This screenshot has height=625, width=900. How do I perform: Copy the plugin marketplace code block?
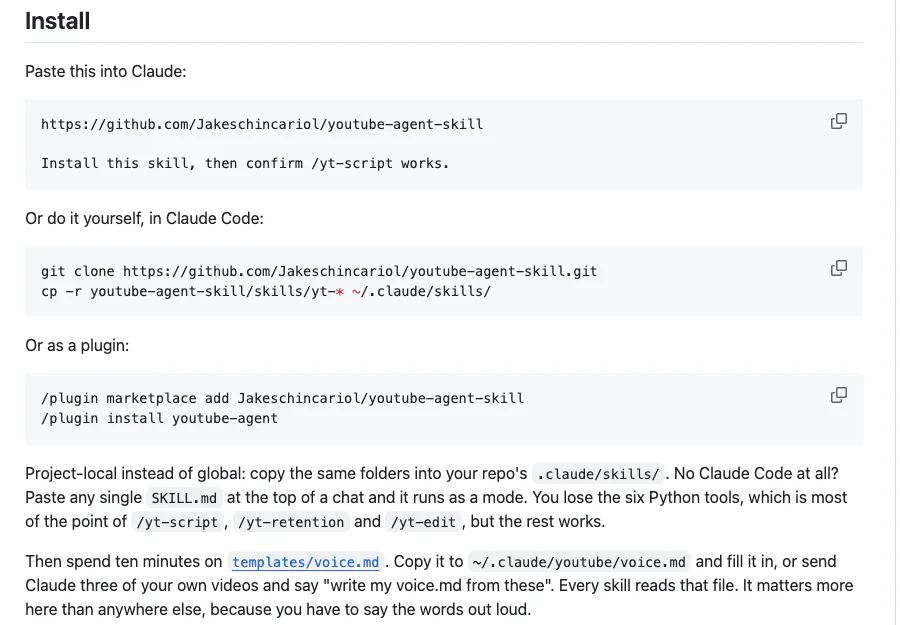pos(839,395)
